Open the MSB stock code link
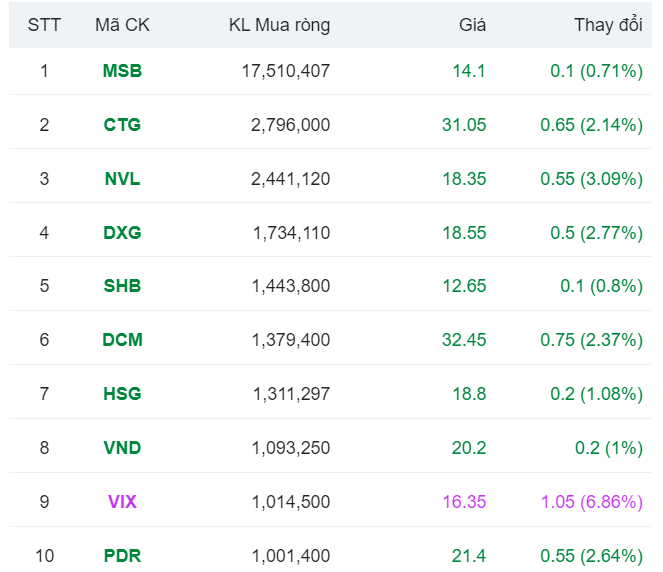 [x=122, y=71]
